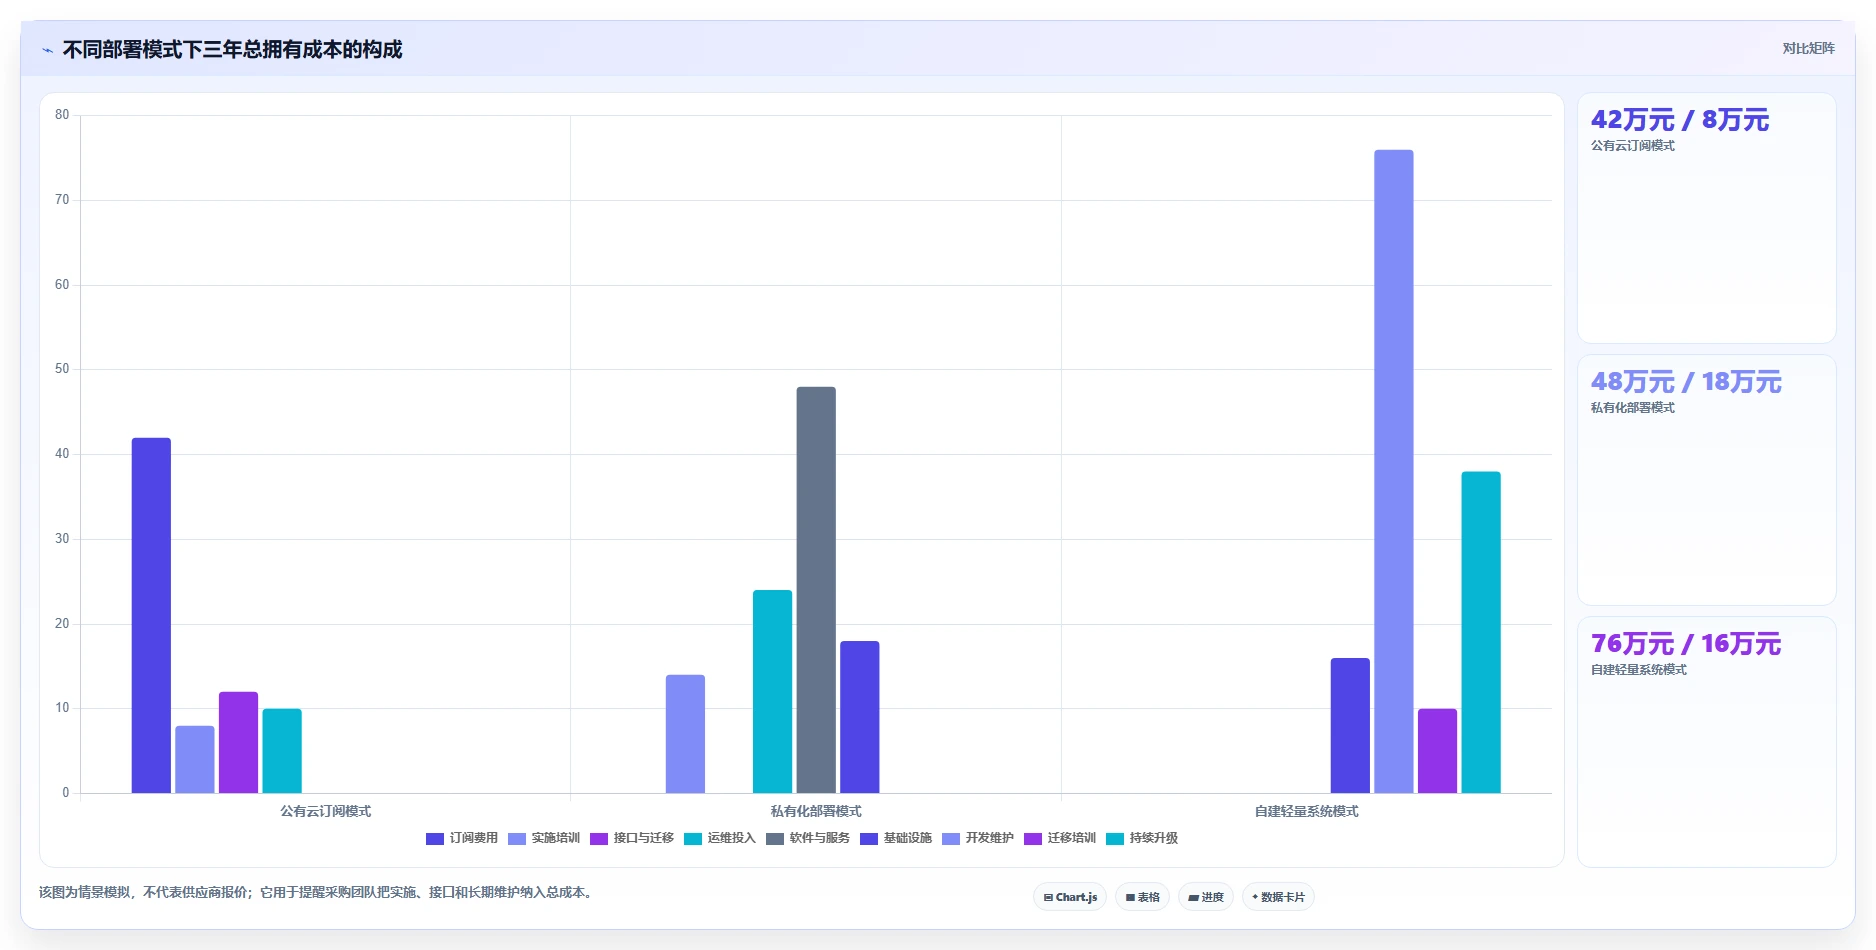
Task: Select the teal 运维投入 bar under 公有云订阅模式
Action: [x=282, y=751]
